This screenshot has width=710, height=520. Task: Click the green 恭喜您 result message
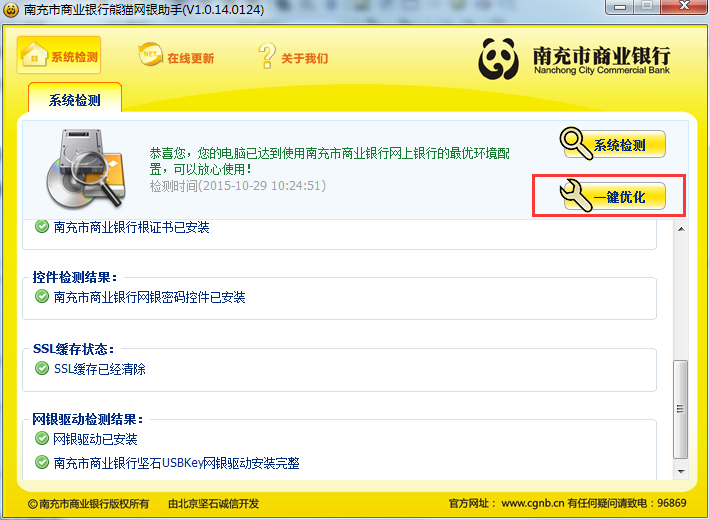[330, 161]
